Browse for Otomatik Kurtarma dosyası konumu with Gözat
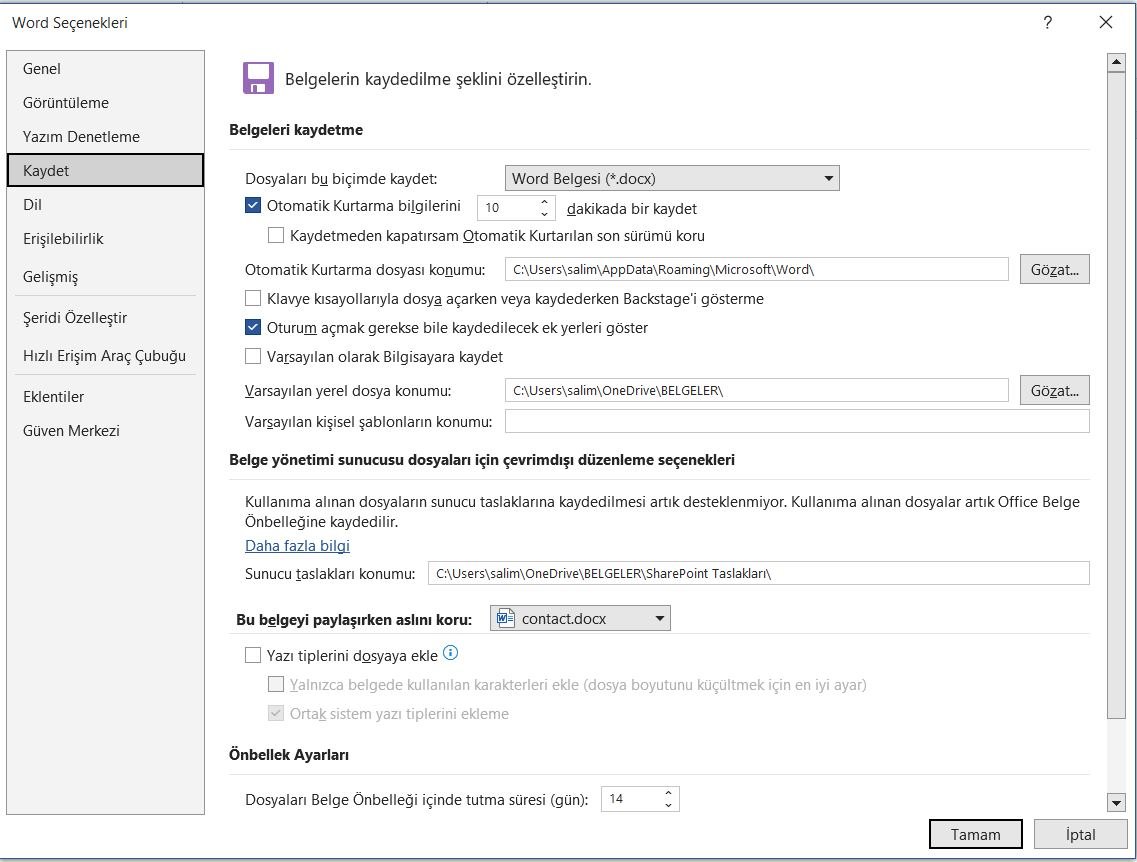This screenshot has width=1137, height=862. (1054, 269)
